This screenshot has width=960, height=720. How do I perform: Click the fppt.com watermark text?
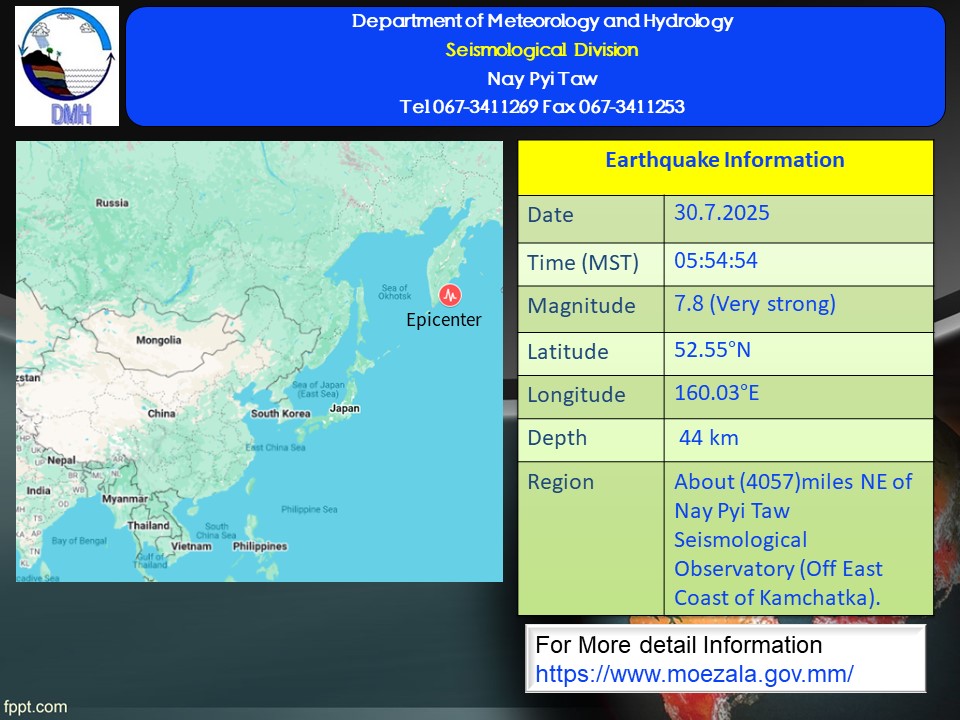click(x=35, y=707)
